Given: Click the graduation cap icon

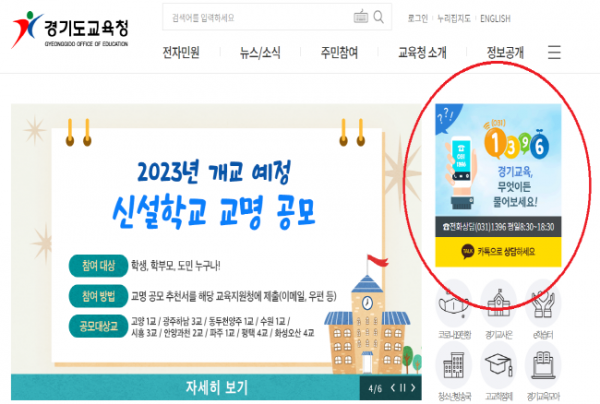Looking at the screenshot, I should (x=499, y=365).
